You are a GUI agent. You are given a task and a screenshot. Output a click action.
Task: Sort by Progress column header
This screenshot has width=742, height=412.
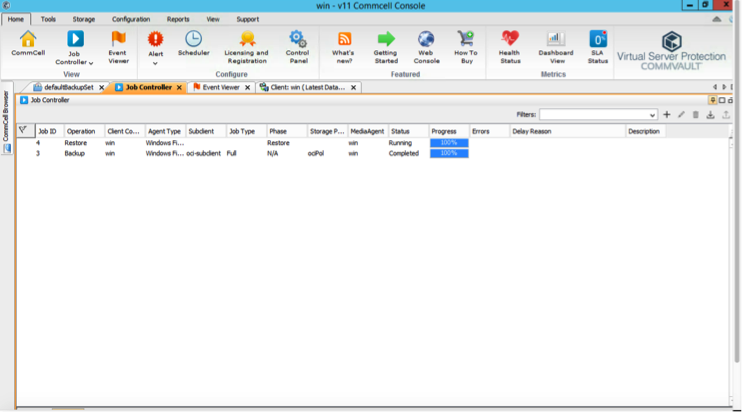(449, 131)
